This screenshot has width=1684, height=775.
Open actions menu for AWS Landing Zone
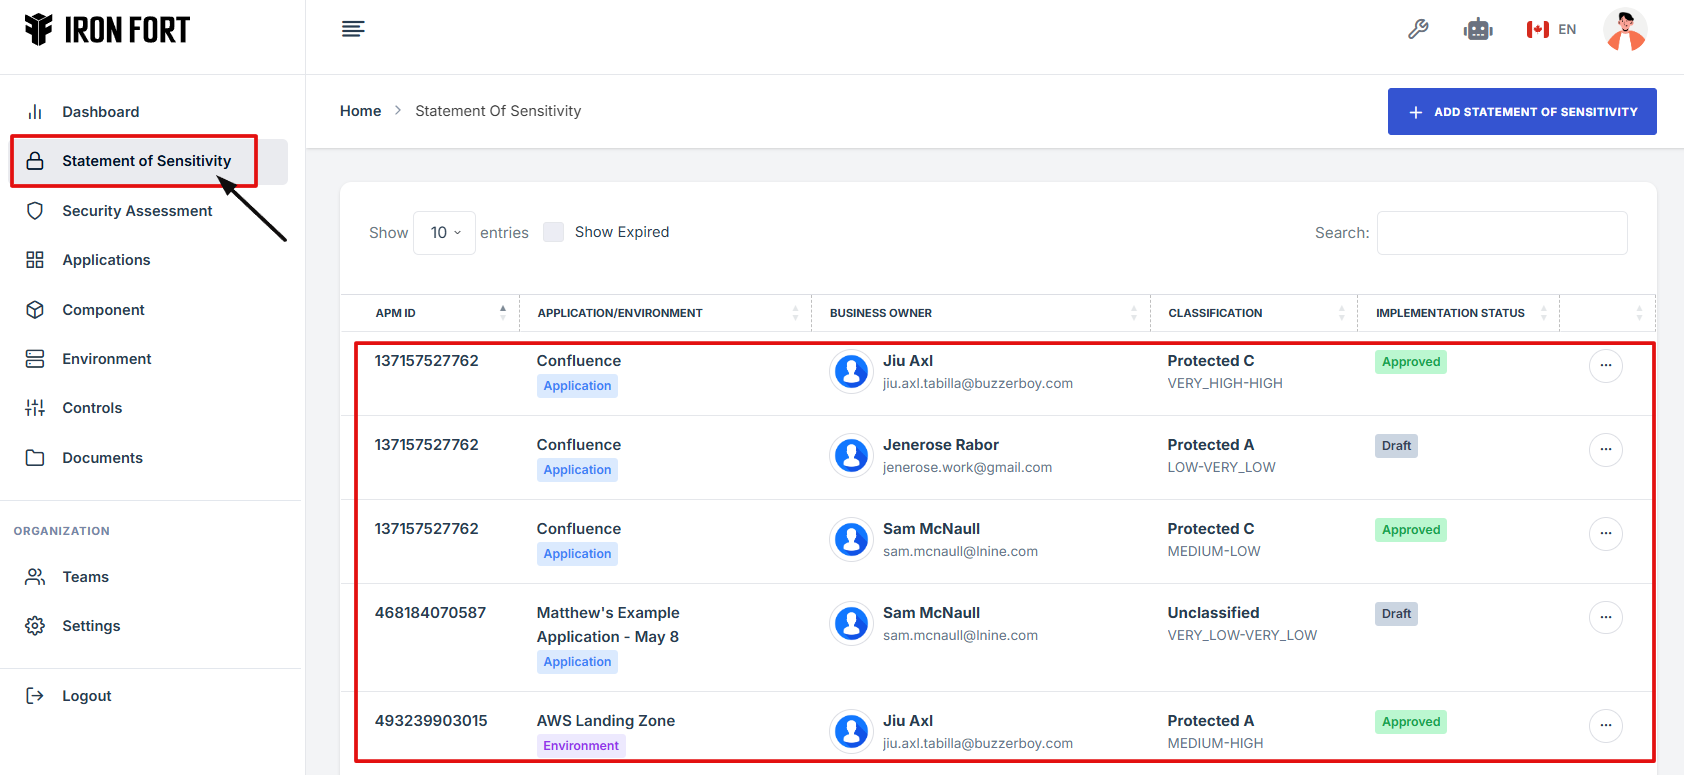point(1605,726)
